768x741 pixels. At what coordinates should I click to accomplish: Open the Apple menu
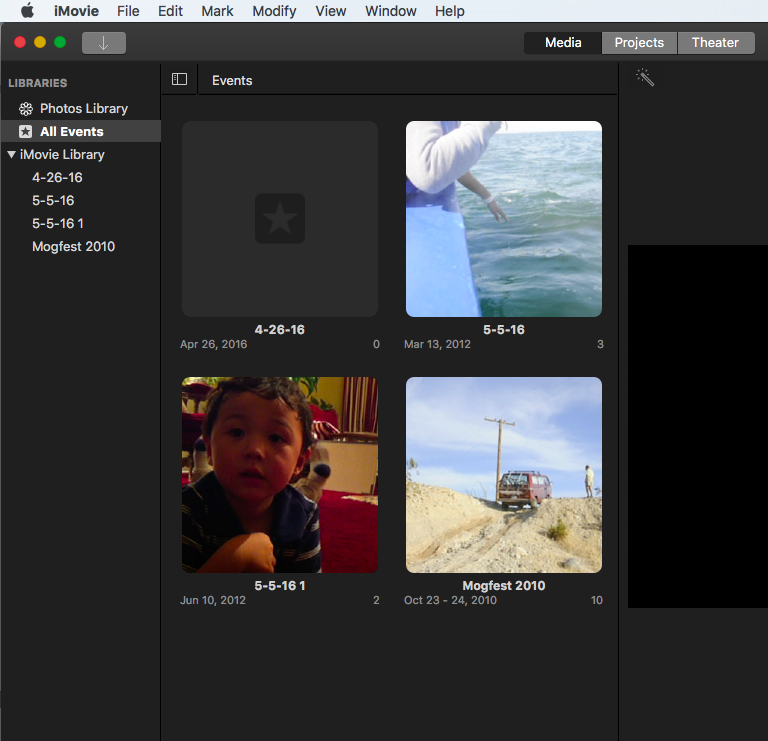tap(27, 10)
